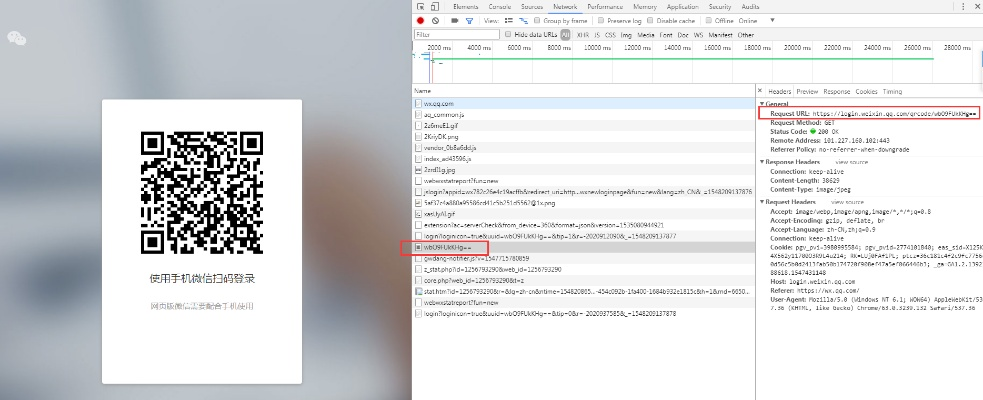Viewport: 983px width, 400px height.
Task: Open the Preview tab of the request
Action: click(x=806, y=91)
